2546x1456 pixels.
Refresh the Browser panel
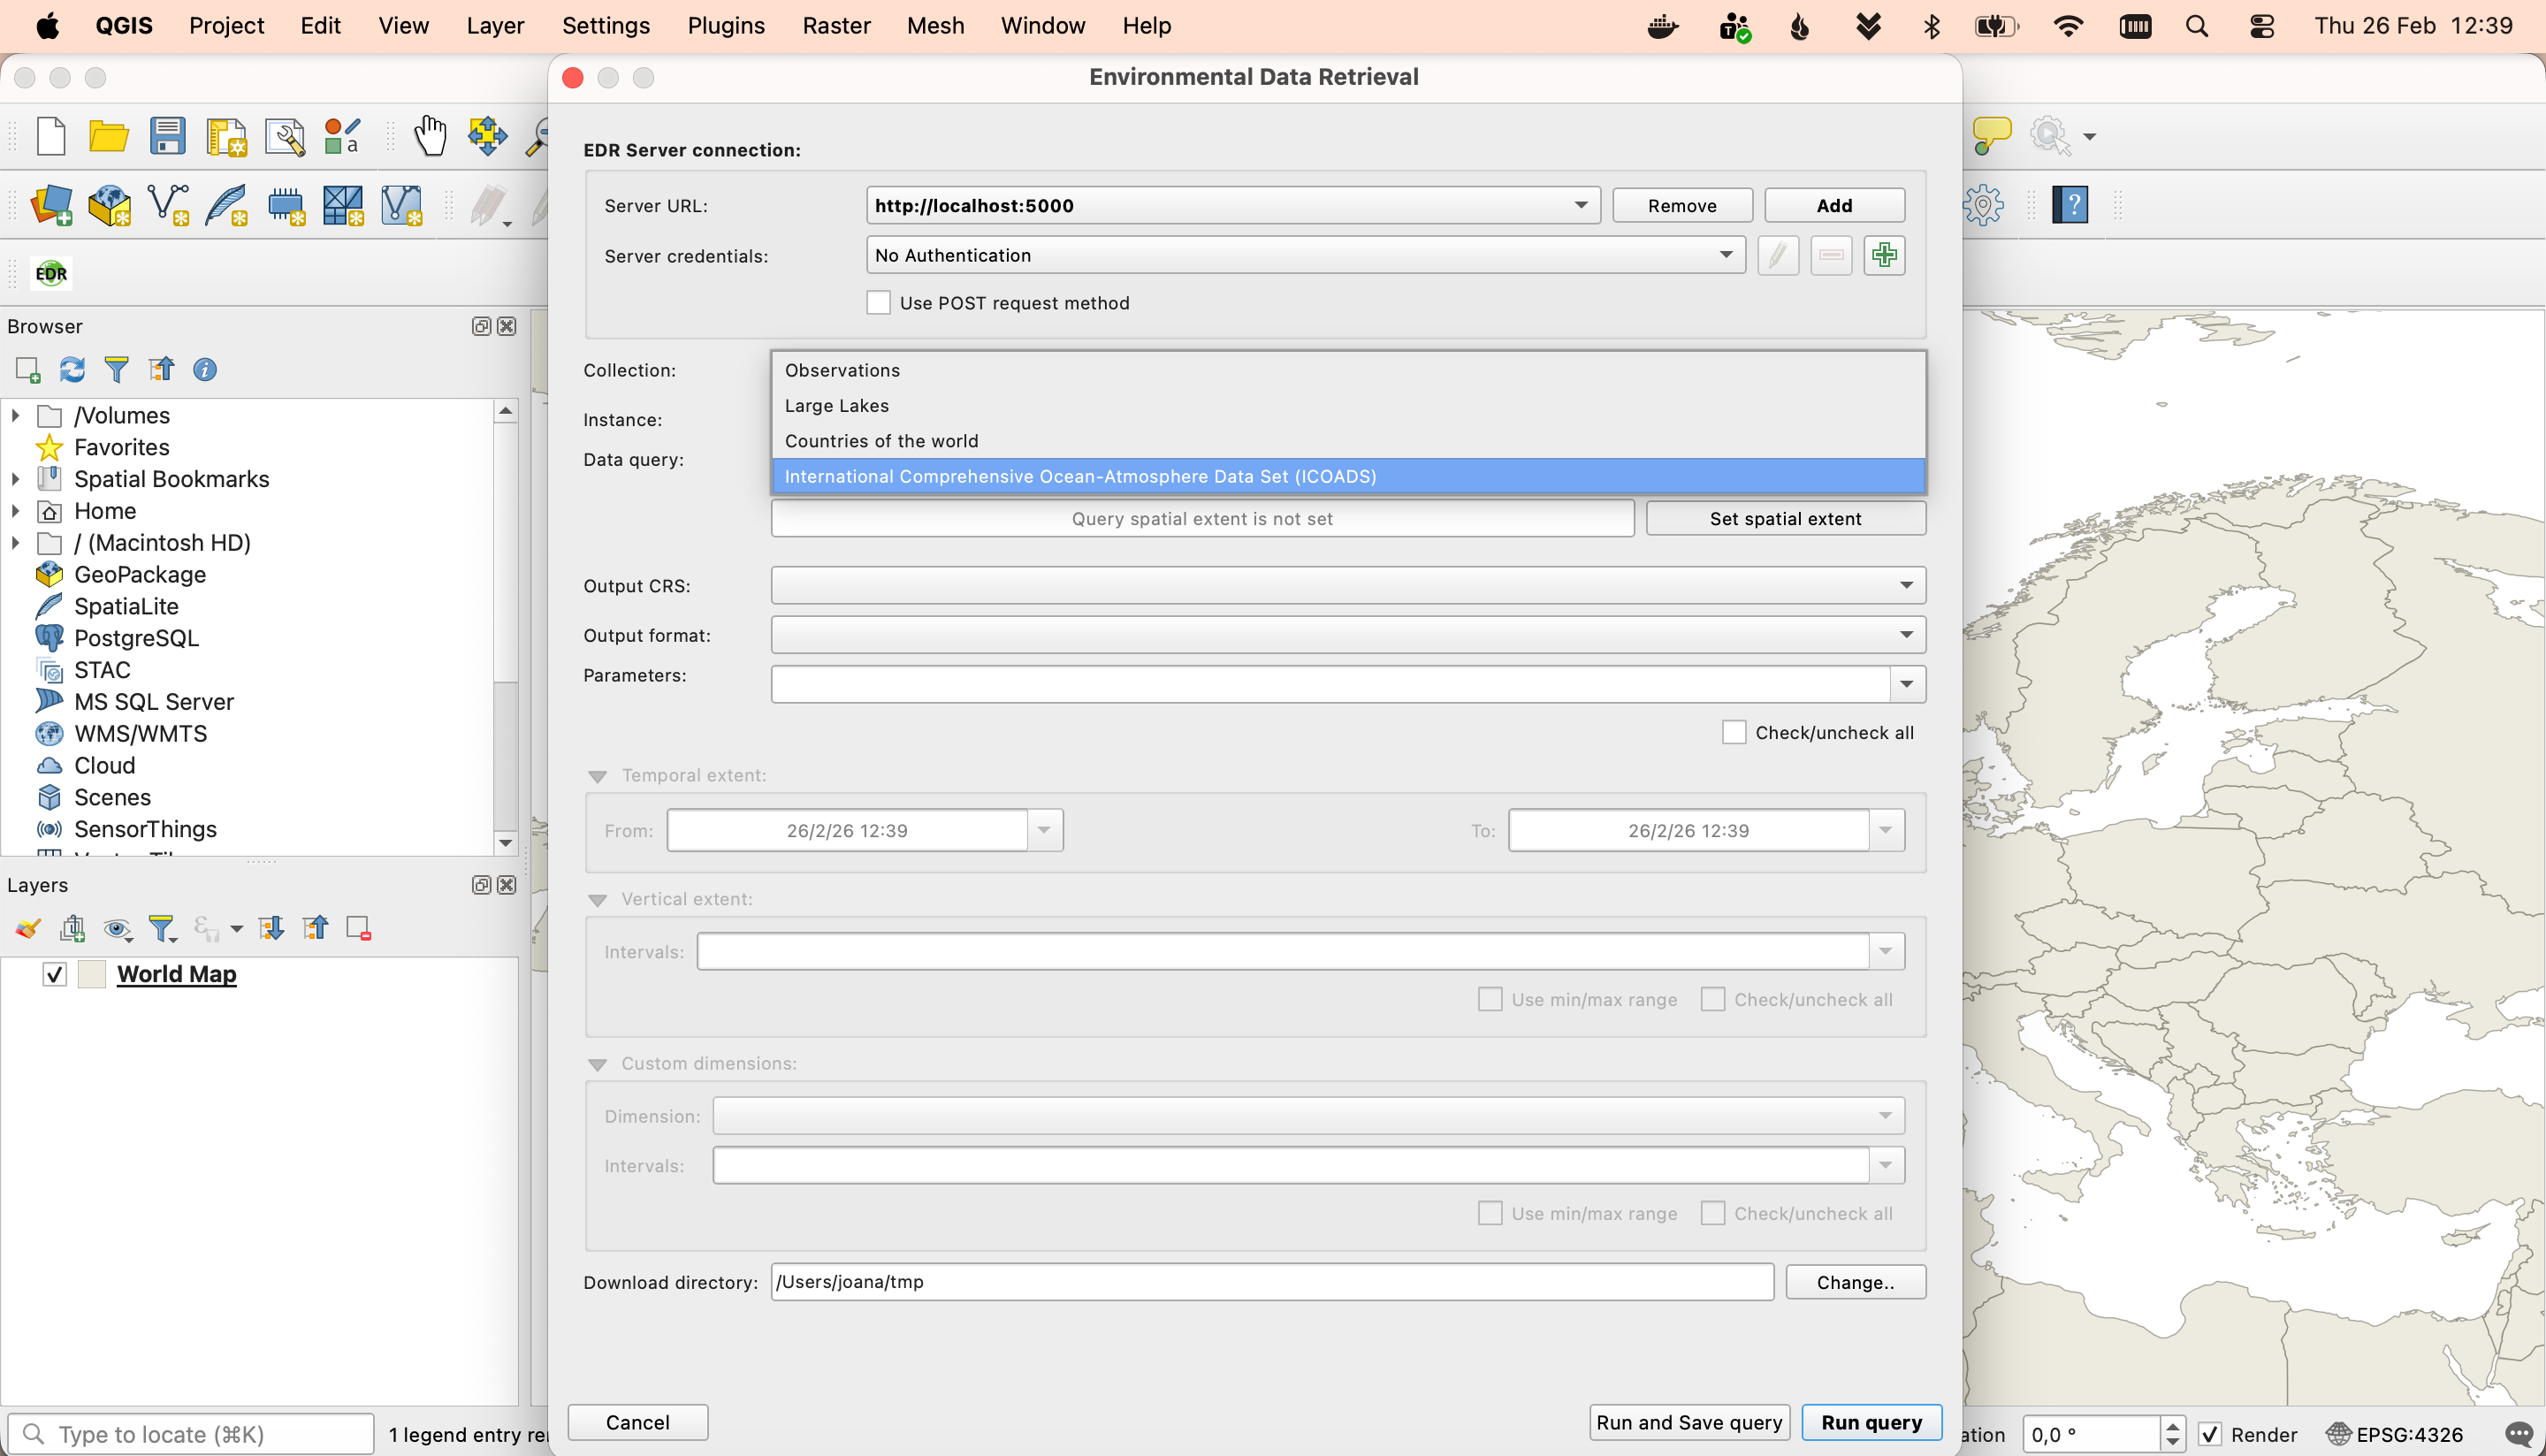tap(72, 370)
